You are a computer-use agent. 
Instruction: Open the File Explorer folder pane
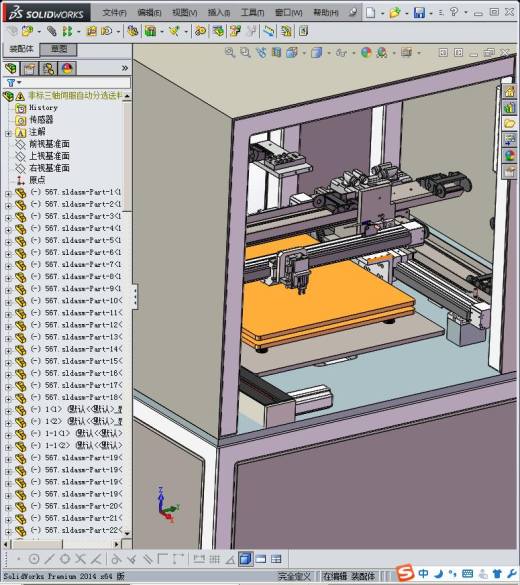[510, 123]
